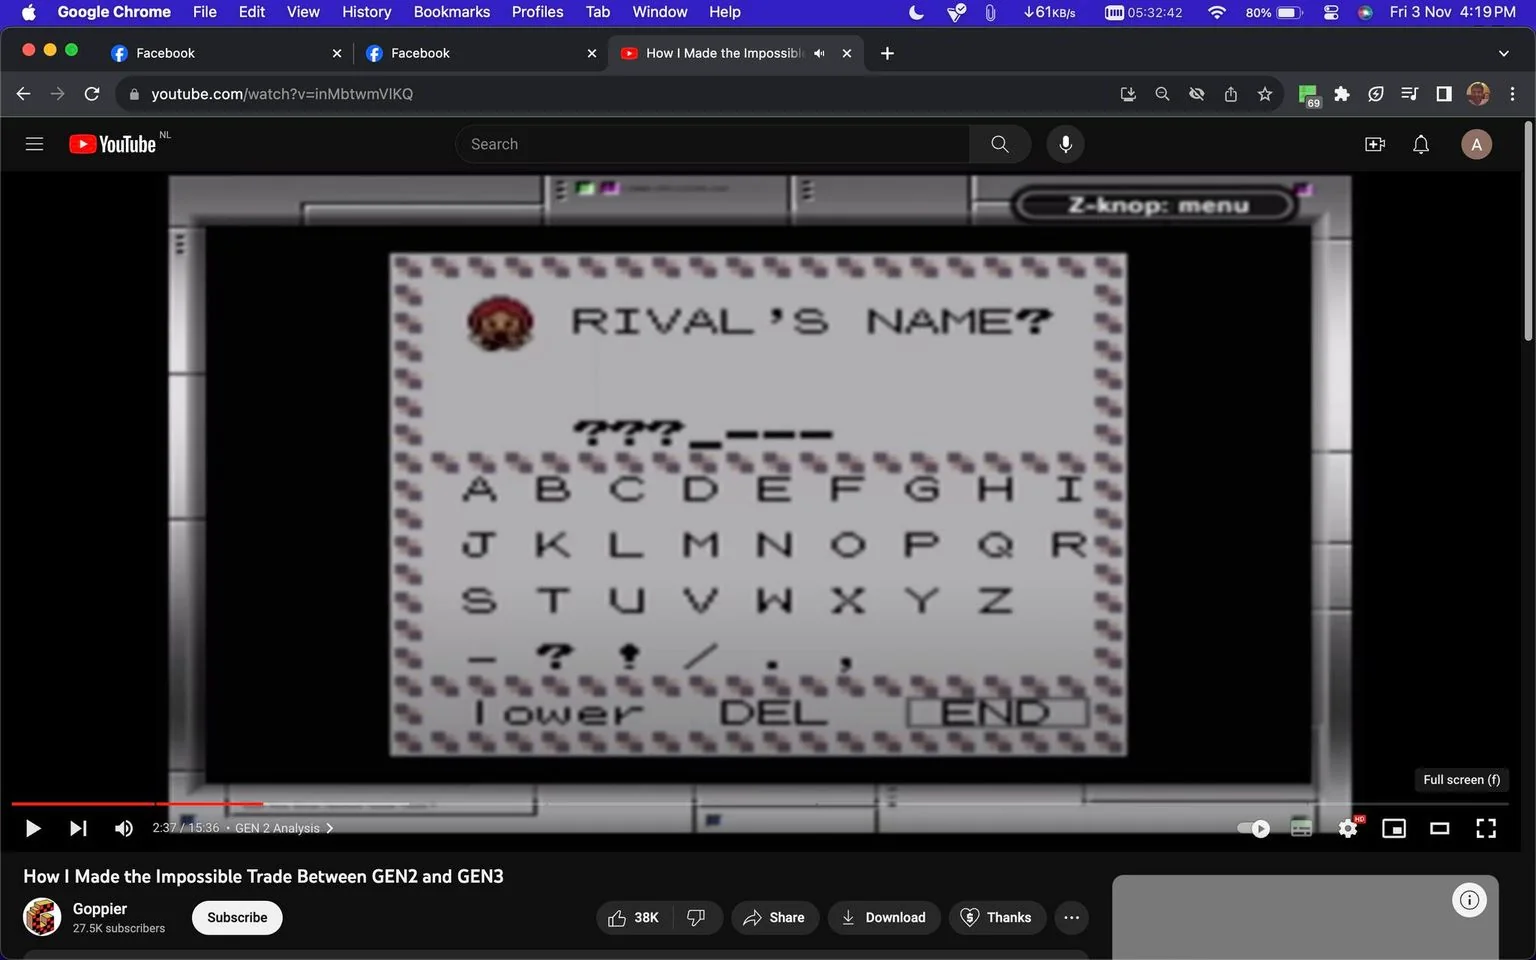
Task: Go full screen in the player
Action: (x=1486, y=828)
